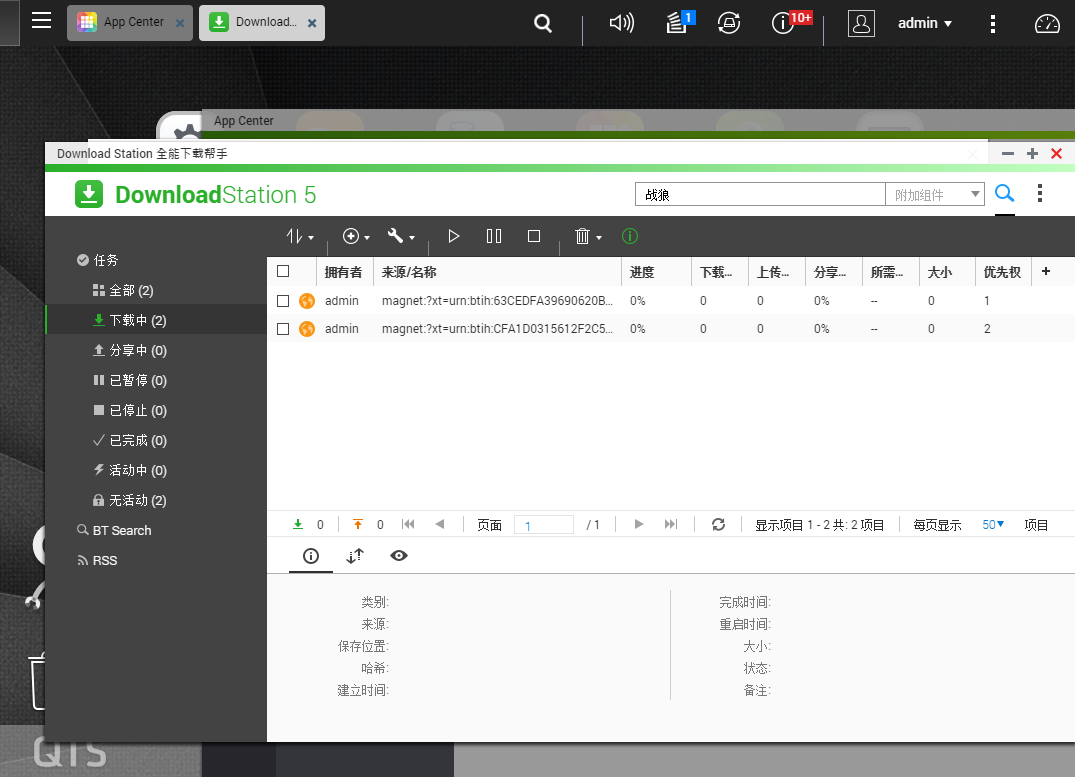This screenshot has width=1075, height=777.
Task: Collapse the 任务 group in sidebar
Action: coord(97,260)
